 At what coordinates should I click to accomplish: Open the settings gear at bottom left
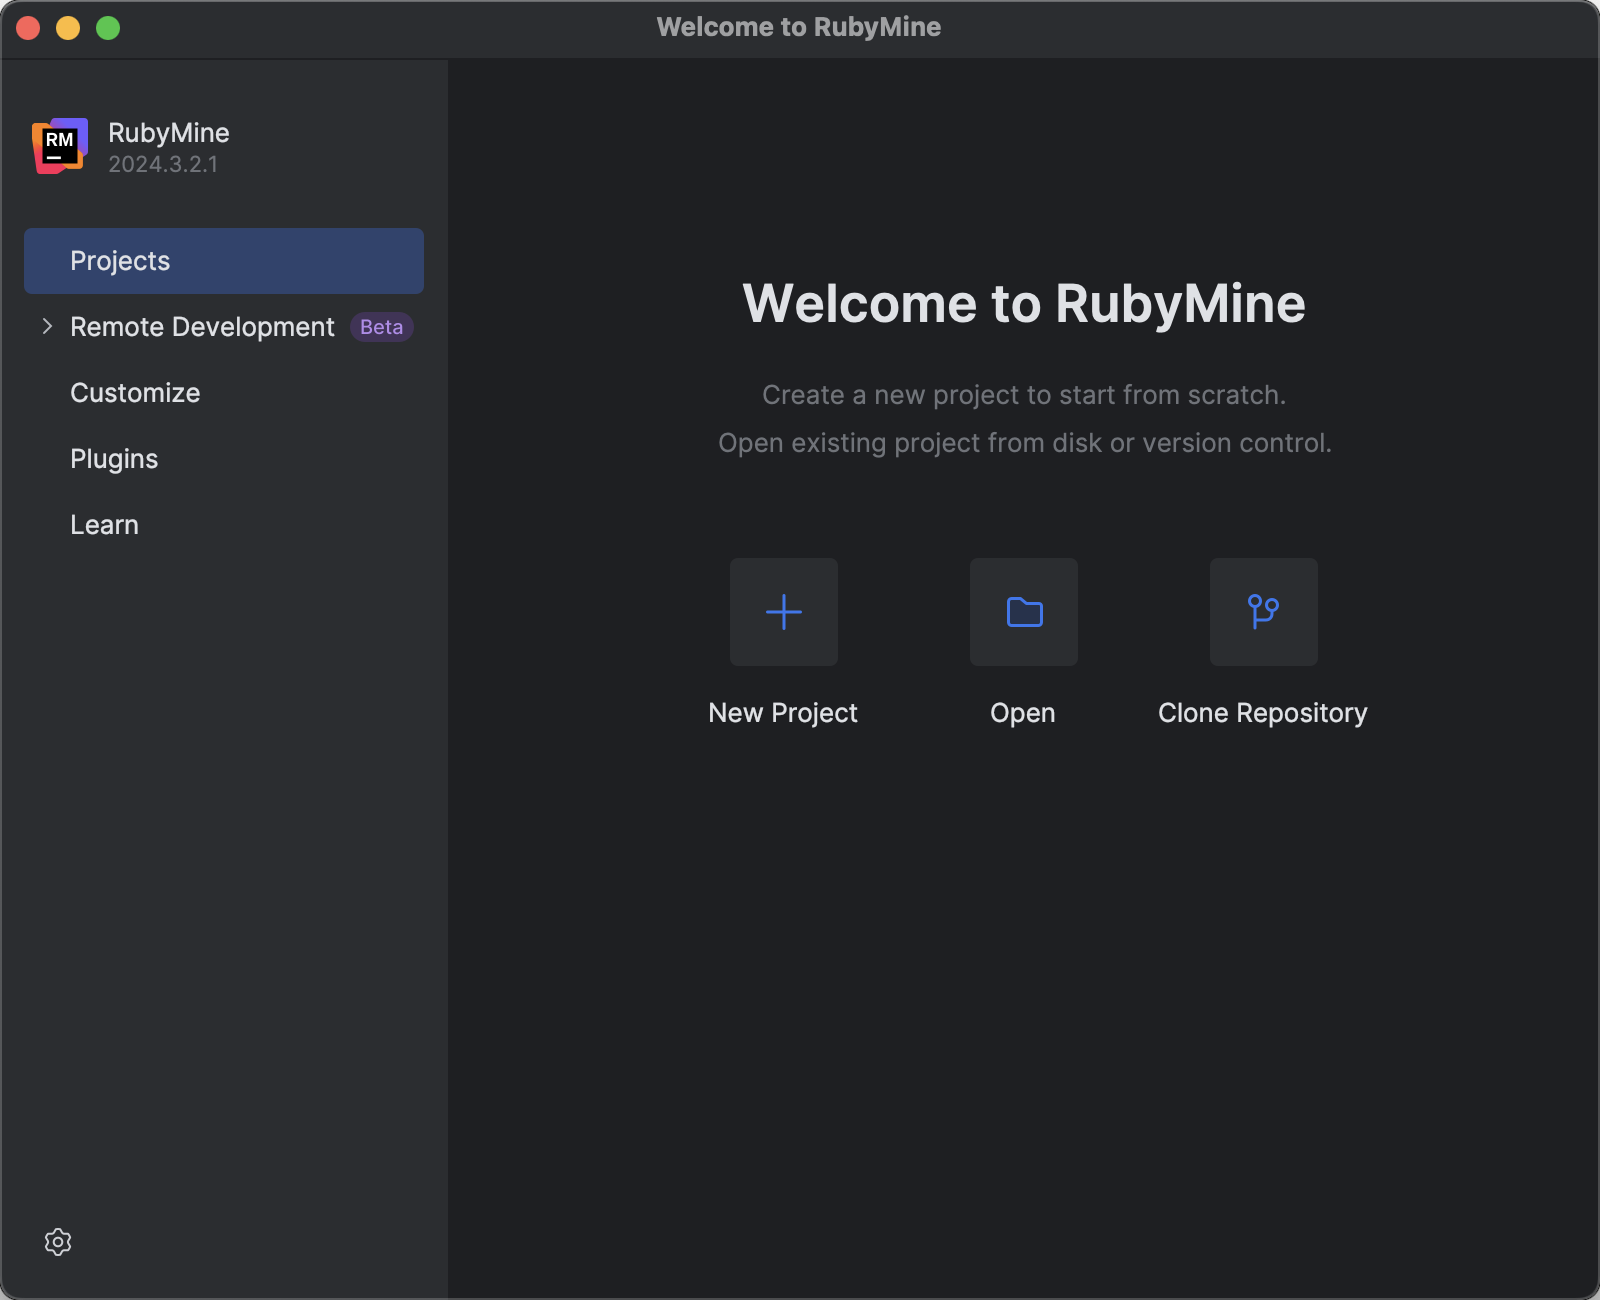coord(58,1242)
